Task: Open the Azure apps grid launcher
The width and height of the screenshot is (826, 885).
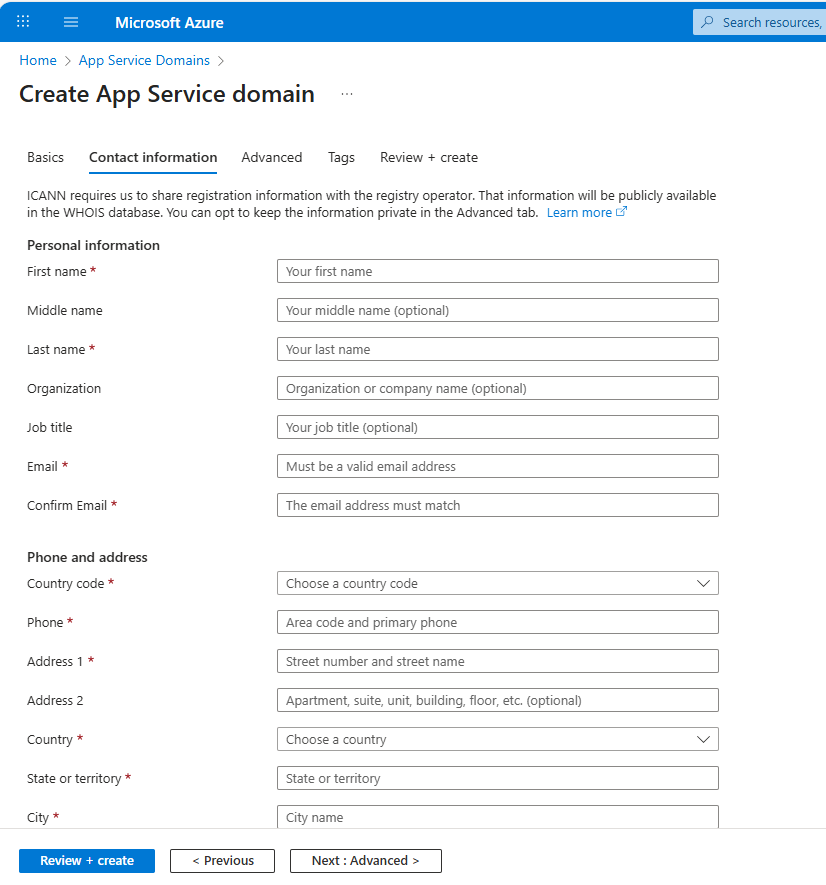Action: 23,22
